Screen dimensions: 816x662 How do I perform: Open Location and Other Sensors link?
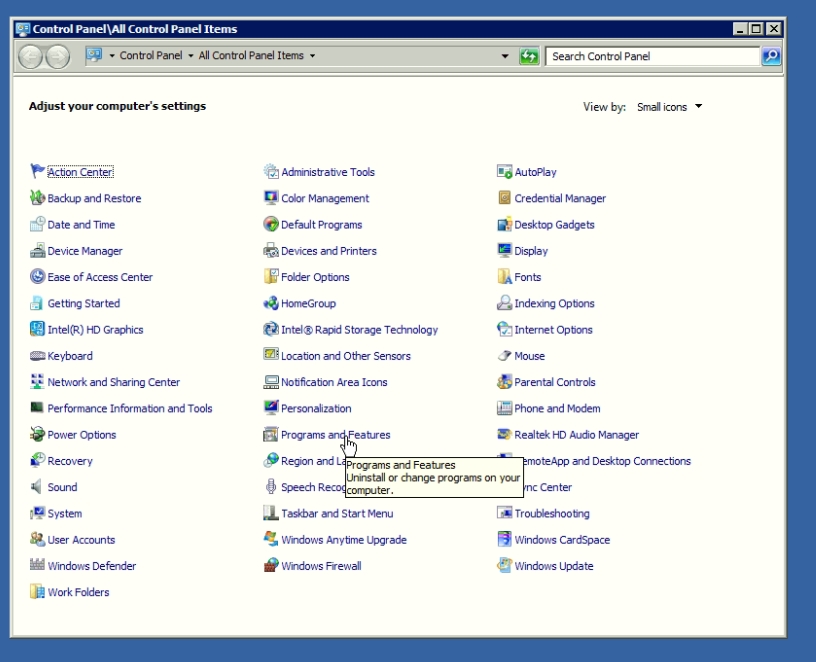tap(346, 356)
